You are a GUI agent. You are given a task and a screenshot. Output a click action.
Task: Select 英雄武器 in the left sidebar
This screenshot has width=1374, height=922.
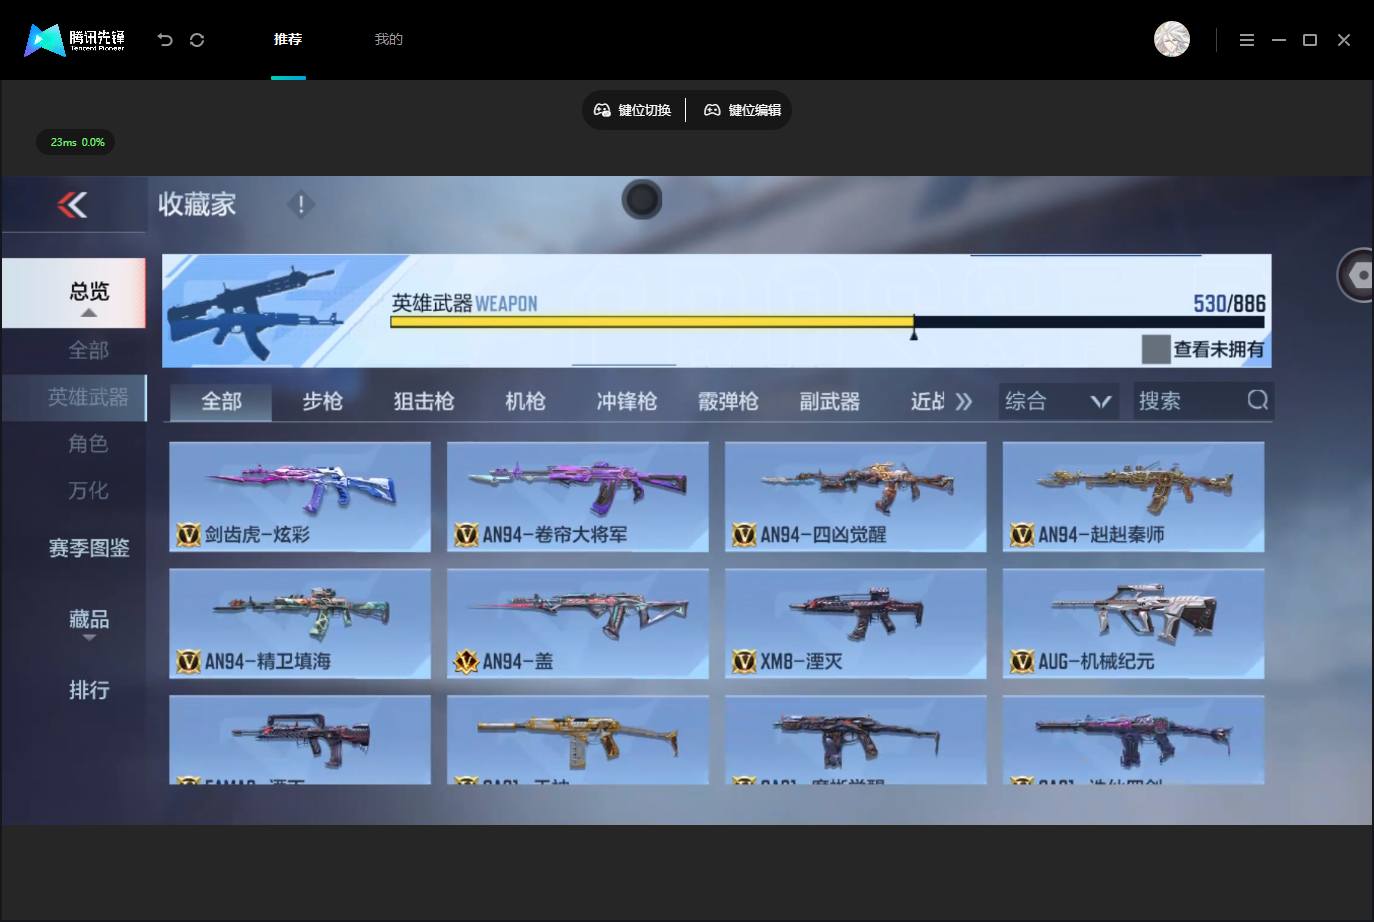point(74,397)
